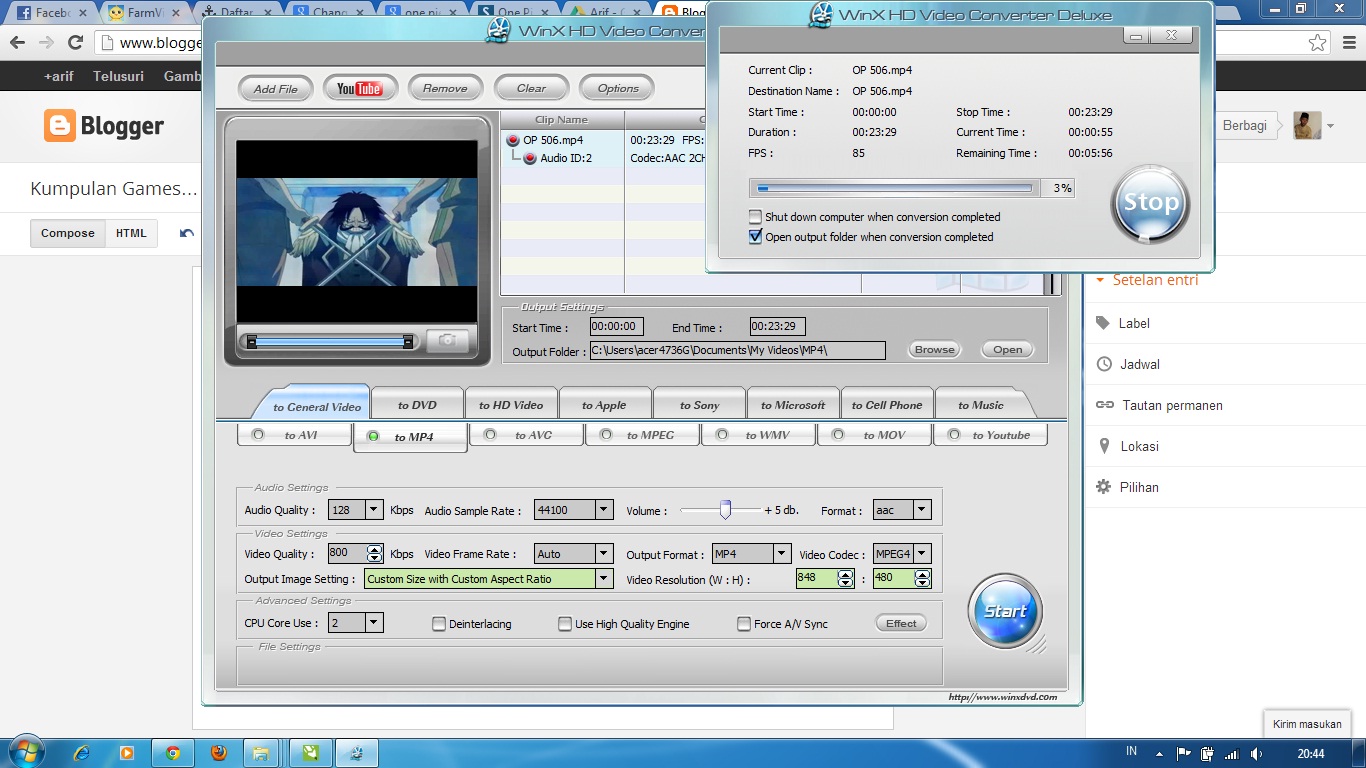Reload the Blogger page in Chrome
The height and width of the screenshot is (768, 1366).
[x=75, y=43]
